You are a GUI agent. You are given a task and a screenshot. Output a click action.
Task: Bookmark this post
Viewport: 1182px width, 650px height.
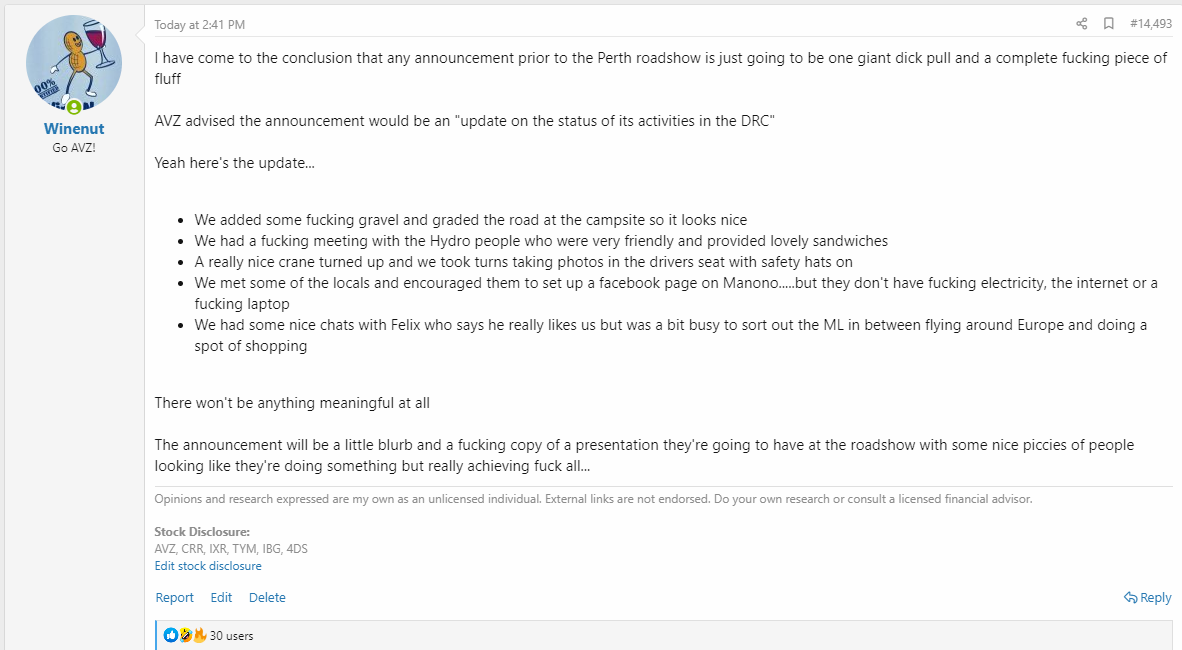[x=1108, y=24]
